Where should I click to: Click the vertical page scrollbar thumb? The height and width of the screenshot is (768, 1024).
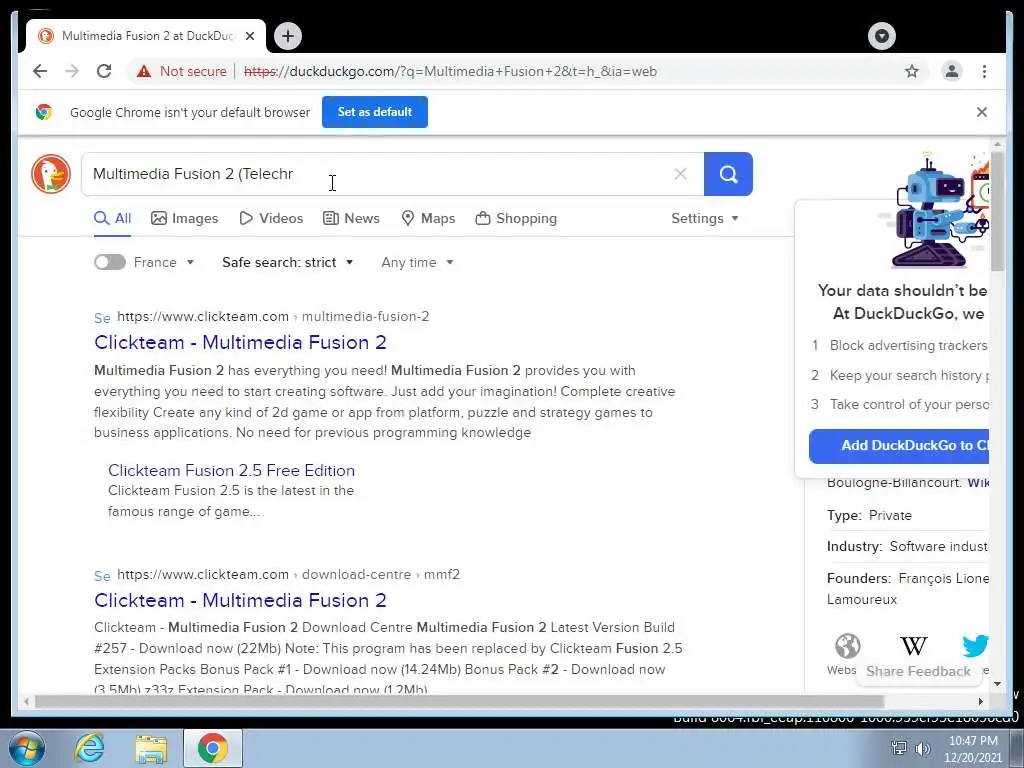pos(997,210)
